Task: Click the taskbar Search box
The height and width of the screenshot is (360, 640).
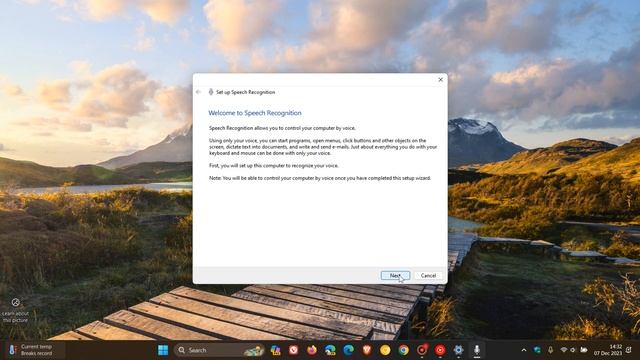Action: tap(220, 350)
